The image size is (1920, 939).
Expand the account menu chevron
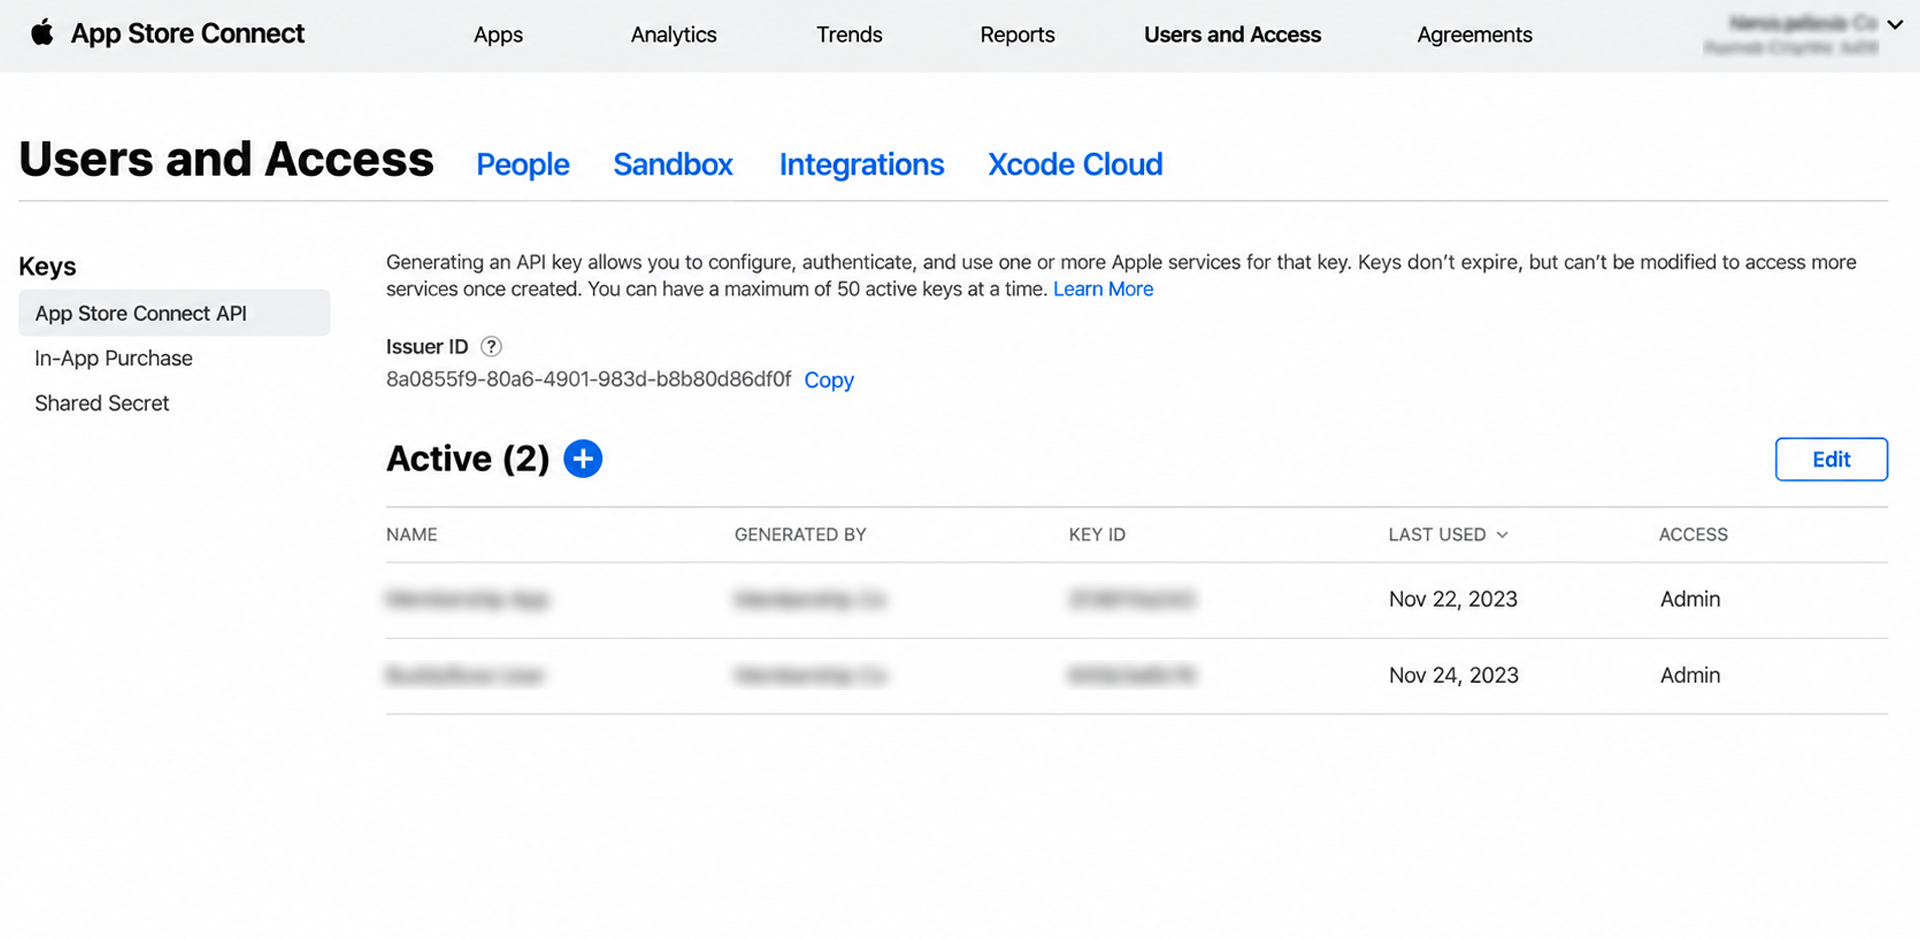pyautogui.click(x=1895, y=25)
